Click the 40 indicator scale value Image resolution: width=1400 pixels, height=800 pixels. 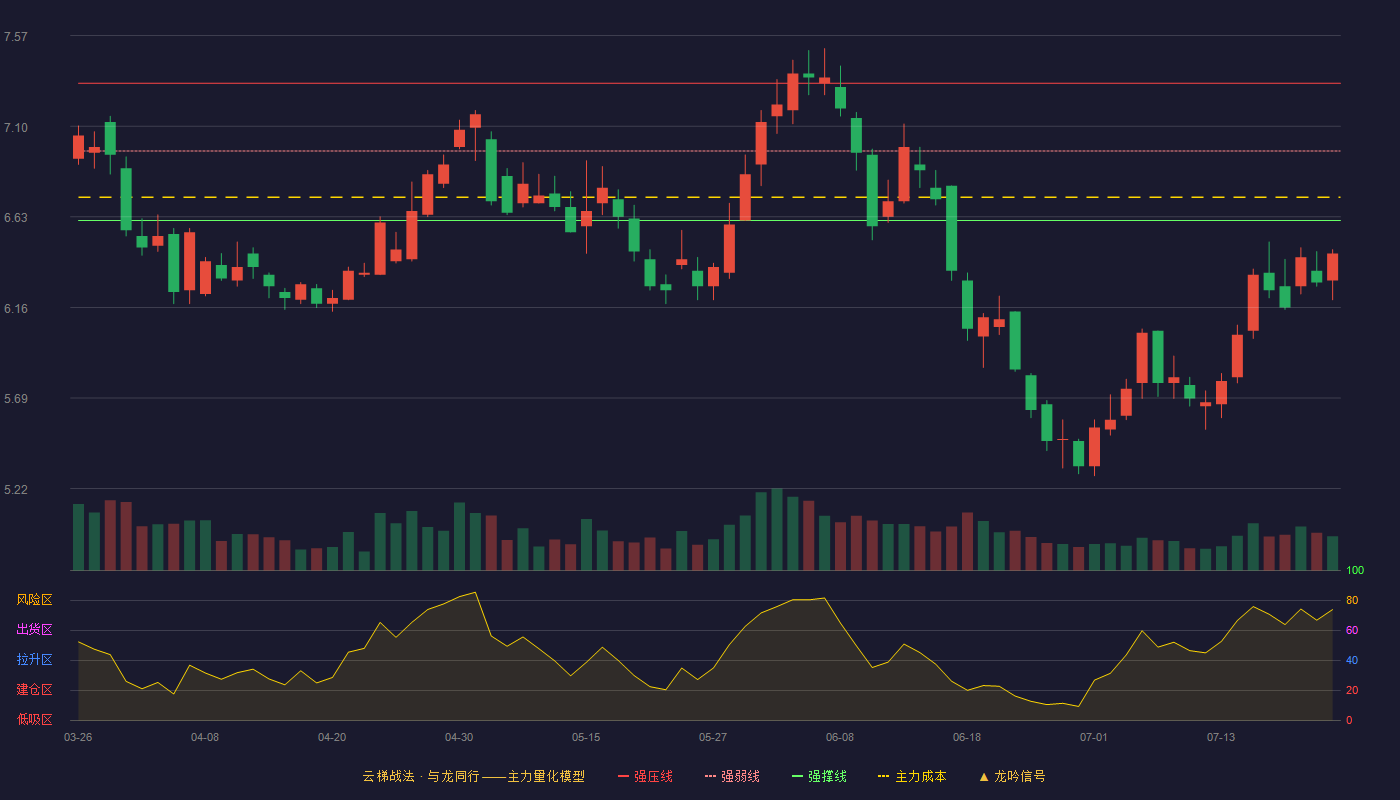coord(1352,660)
